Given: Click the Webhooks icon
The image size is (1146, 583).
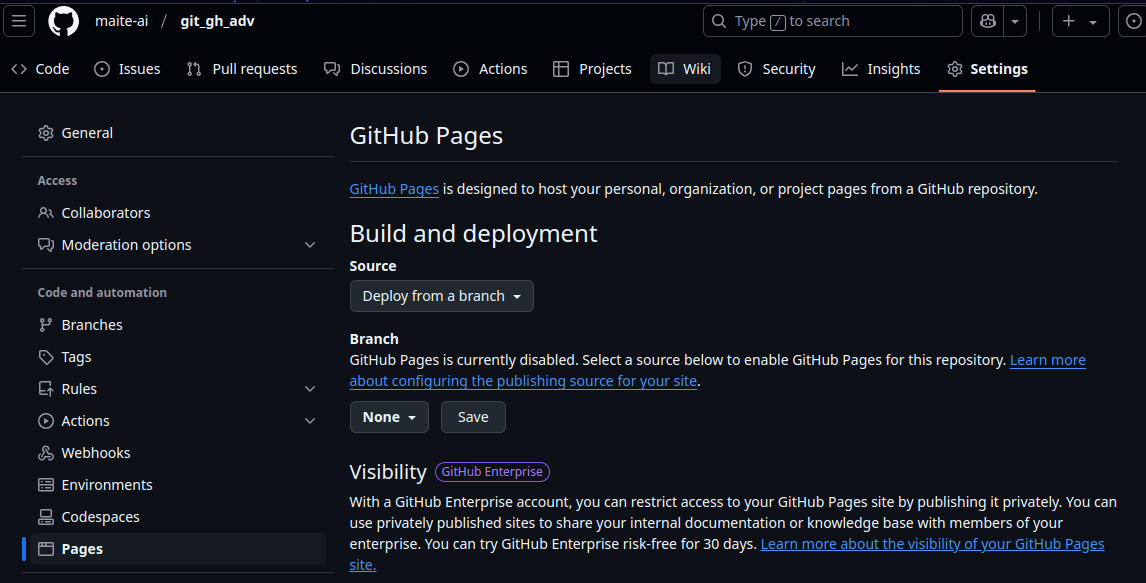Looking at the screenshot, I should pyautogui.click(x=46, y=453).
